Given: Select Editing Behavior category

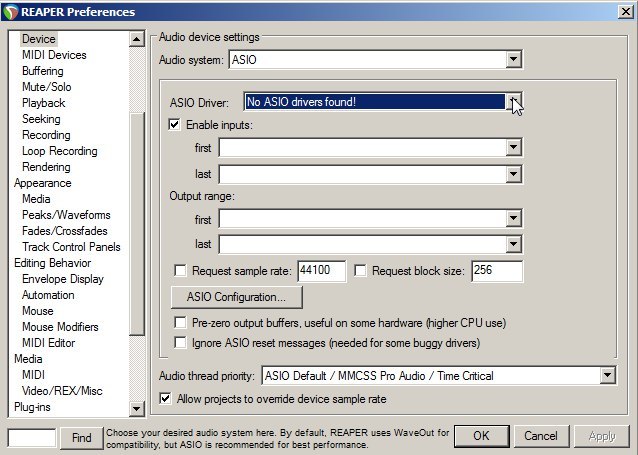Looking at the screenshot, I should click(52, 263).
